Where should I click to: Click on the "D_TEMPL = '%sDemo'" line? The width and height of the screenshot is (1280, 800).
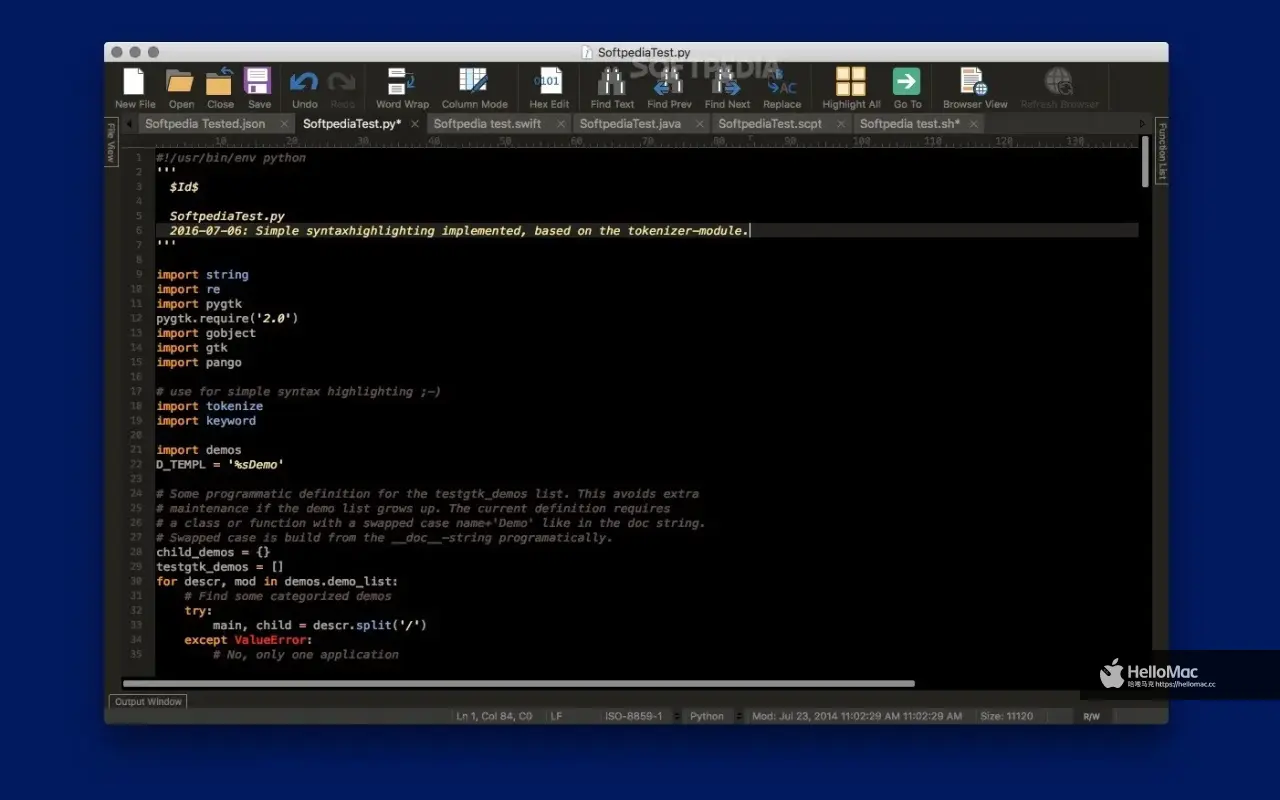(220, 465)
